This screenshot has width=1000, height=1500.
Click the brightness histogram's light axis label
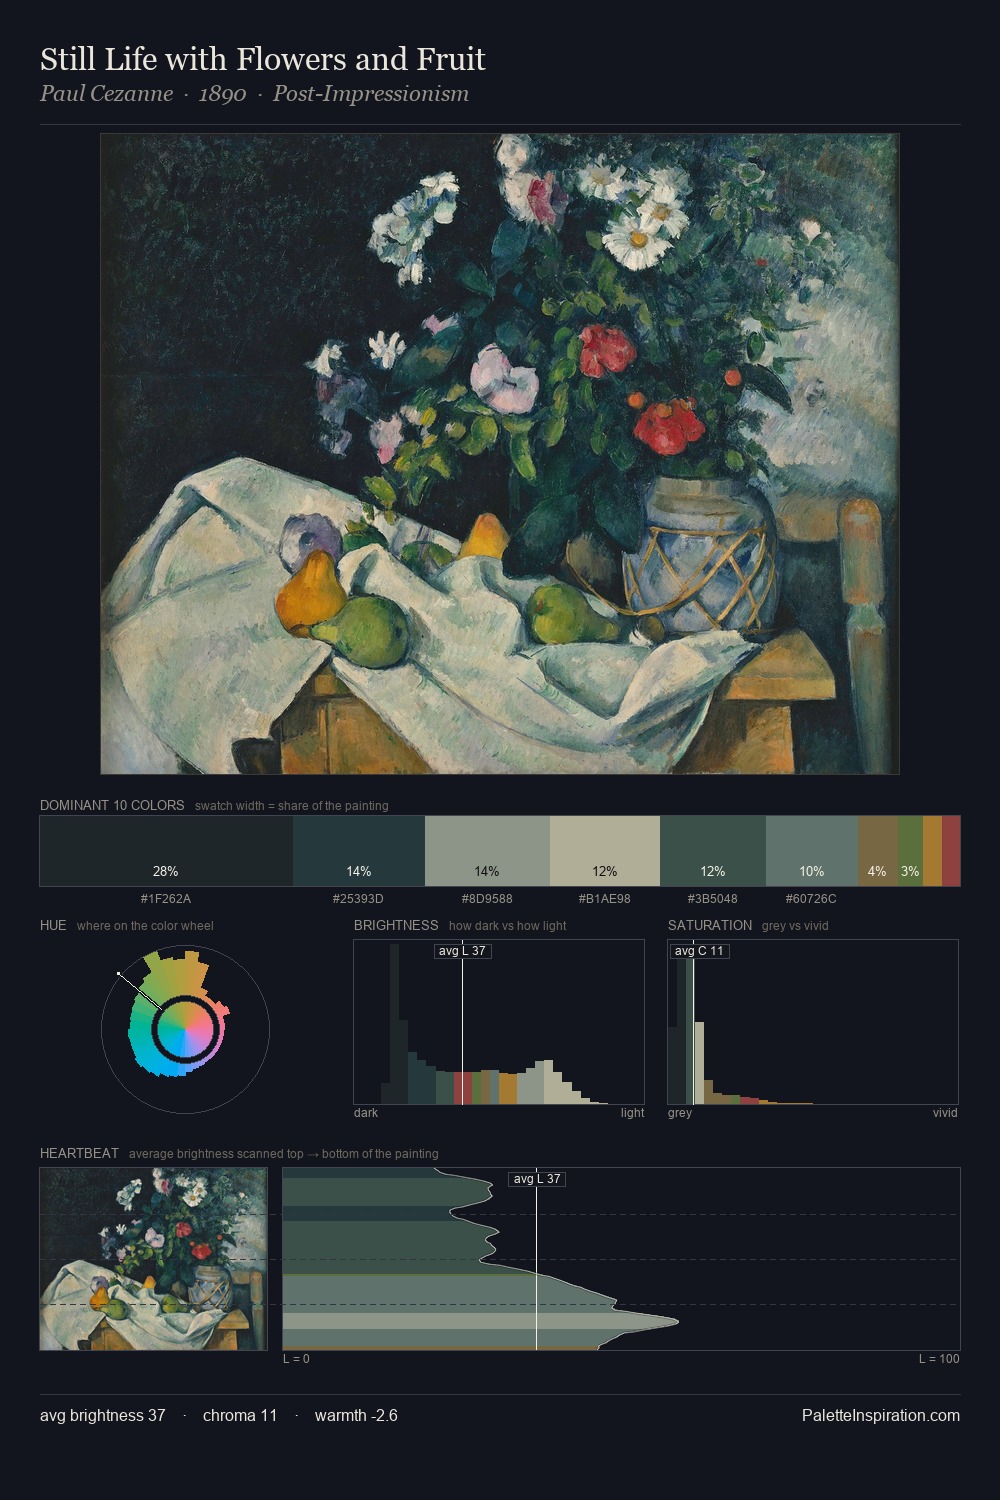click(x=633, y=1112)
